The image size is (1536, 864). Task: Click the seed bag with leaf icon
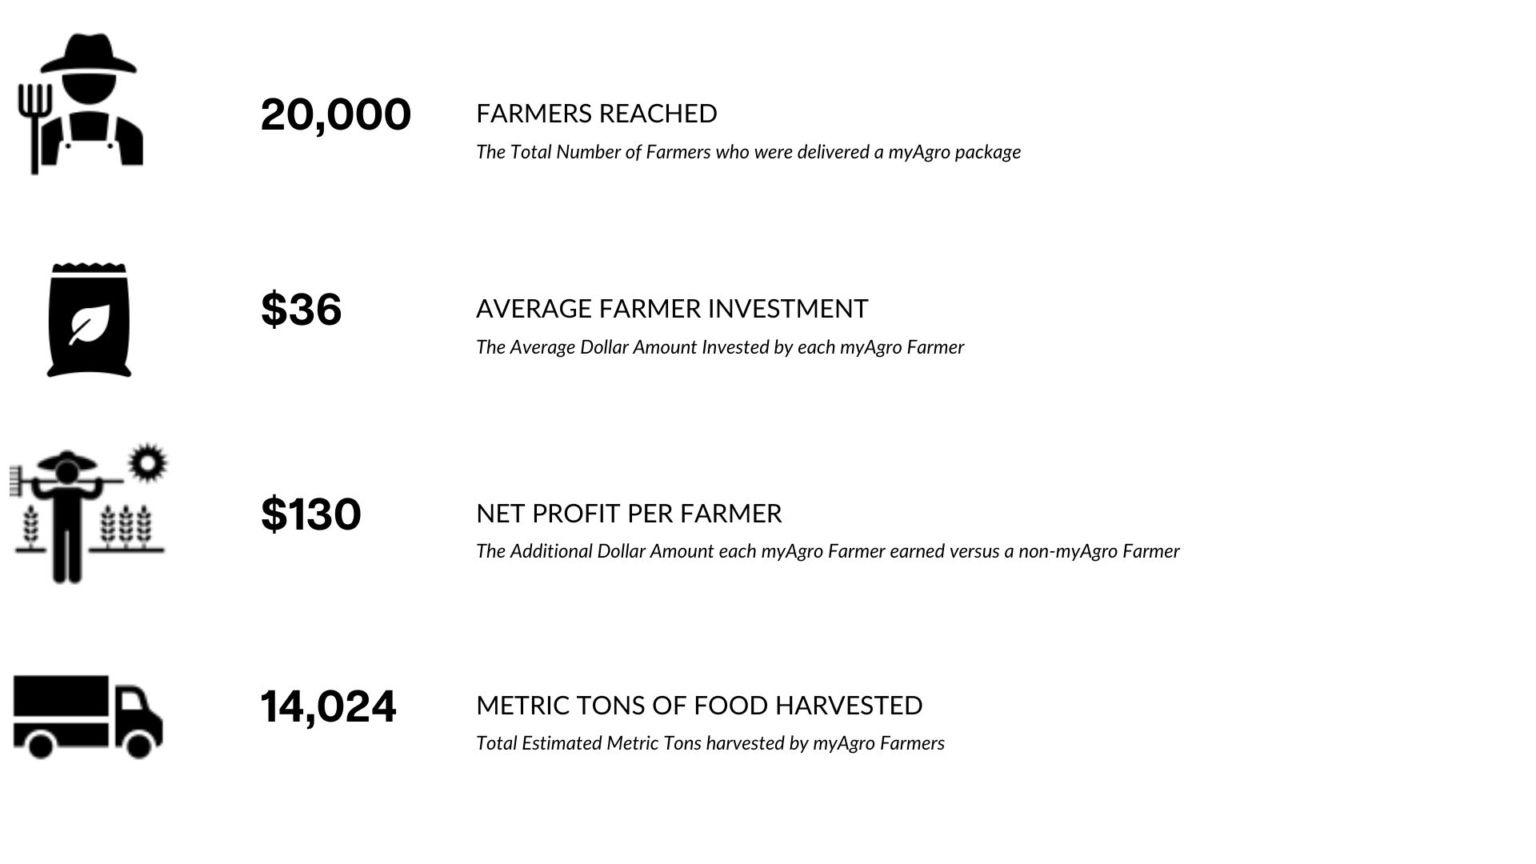(x=89, y=320)
